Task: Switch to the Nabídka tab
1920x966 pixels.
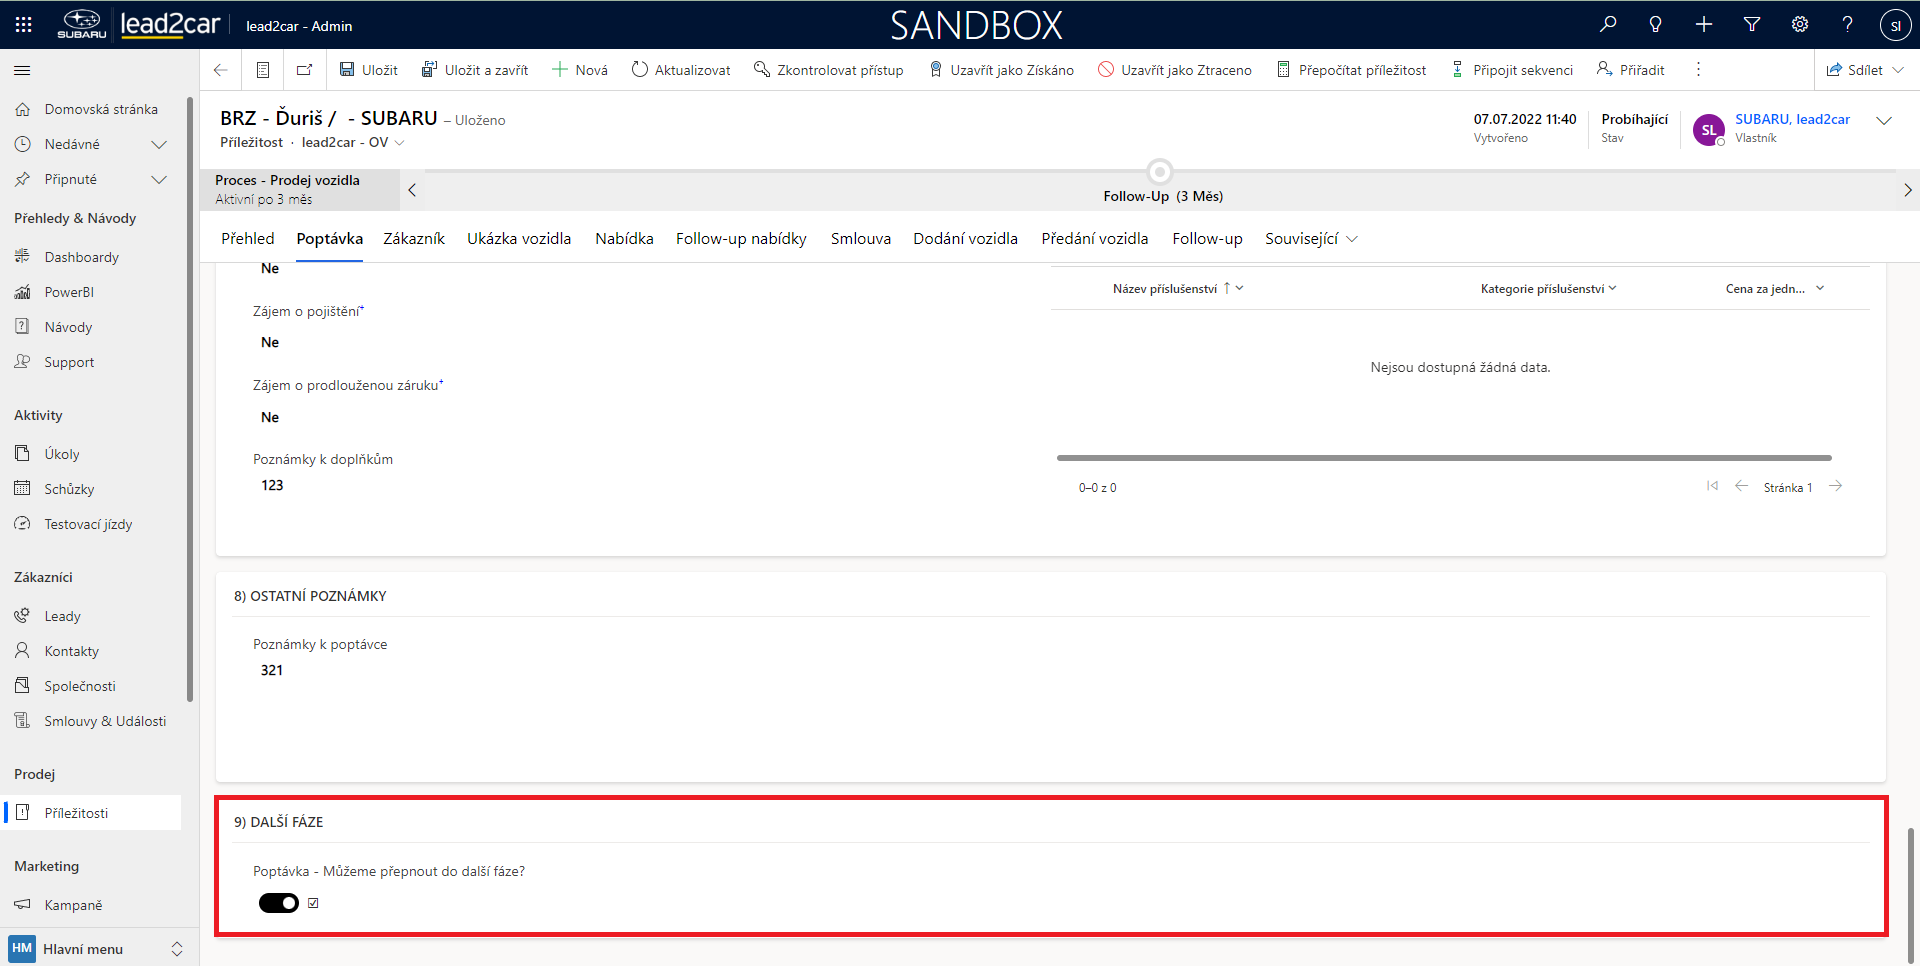Action: 624,239
